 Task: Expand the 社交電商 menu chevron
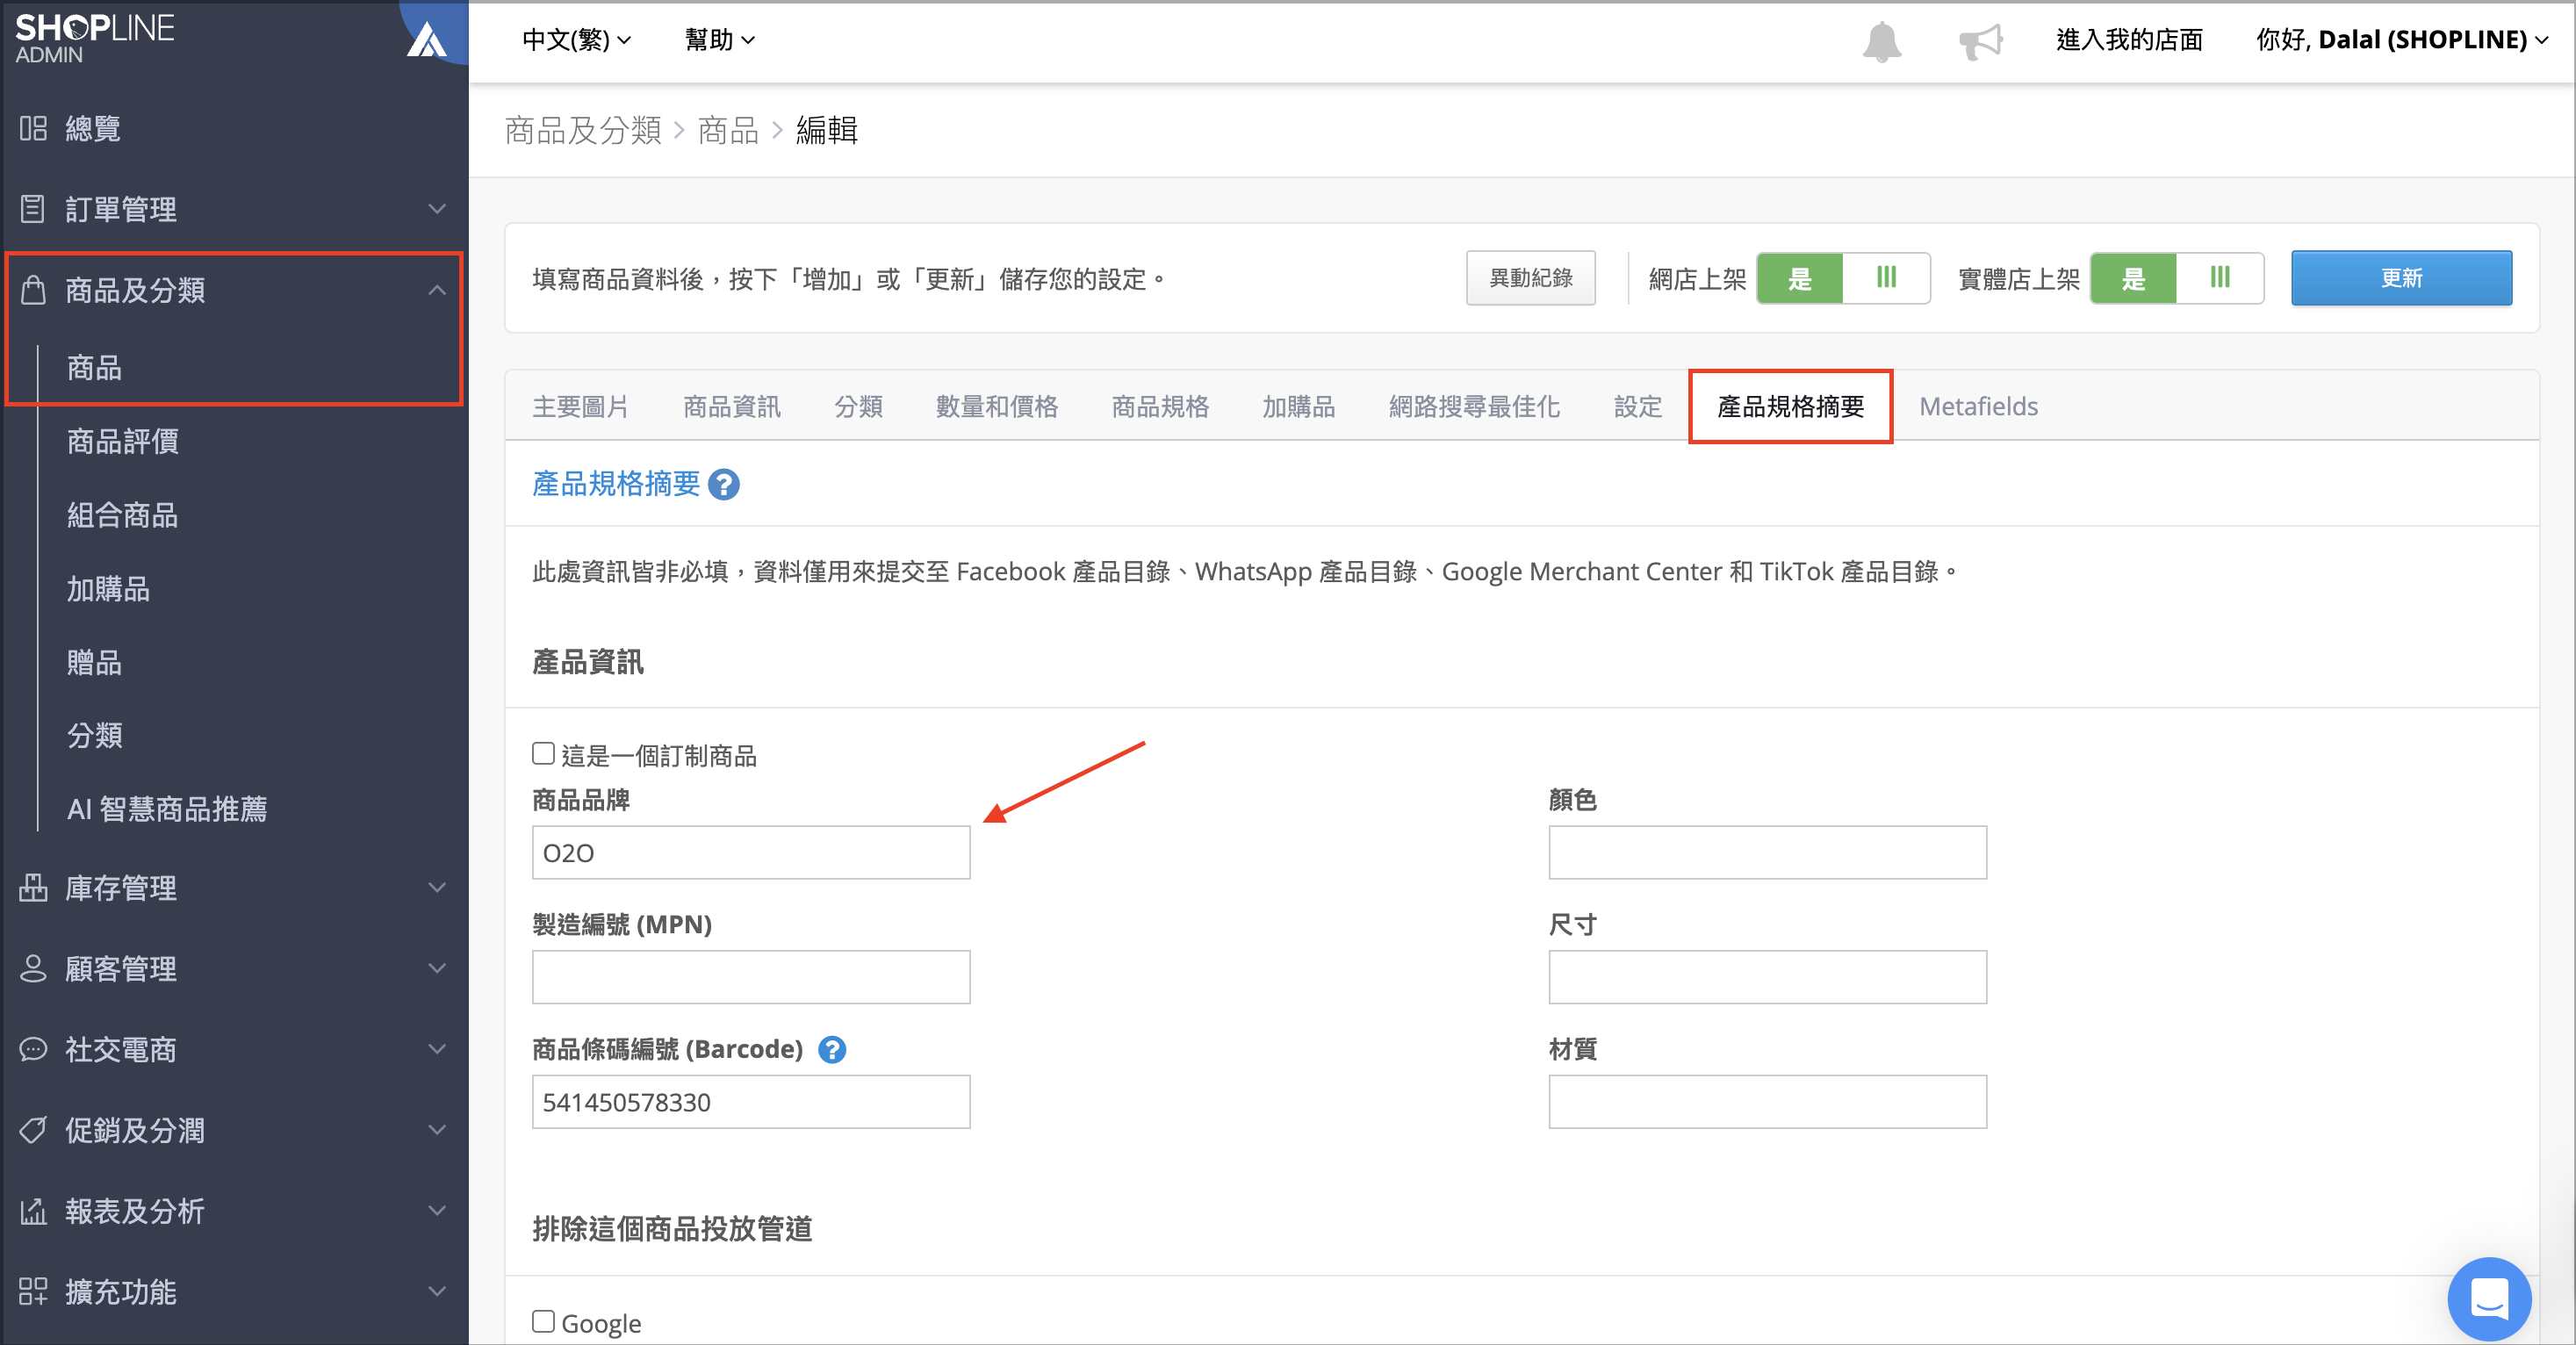[437, 1049]
